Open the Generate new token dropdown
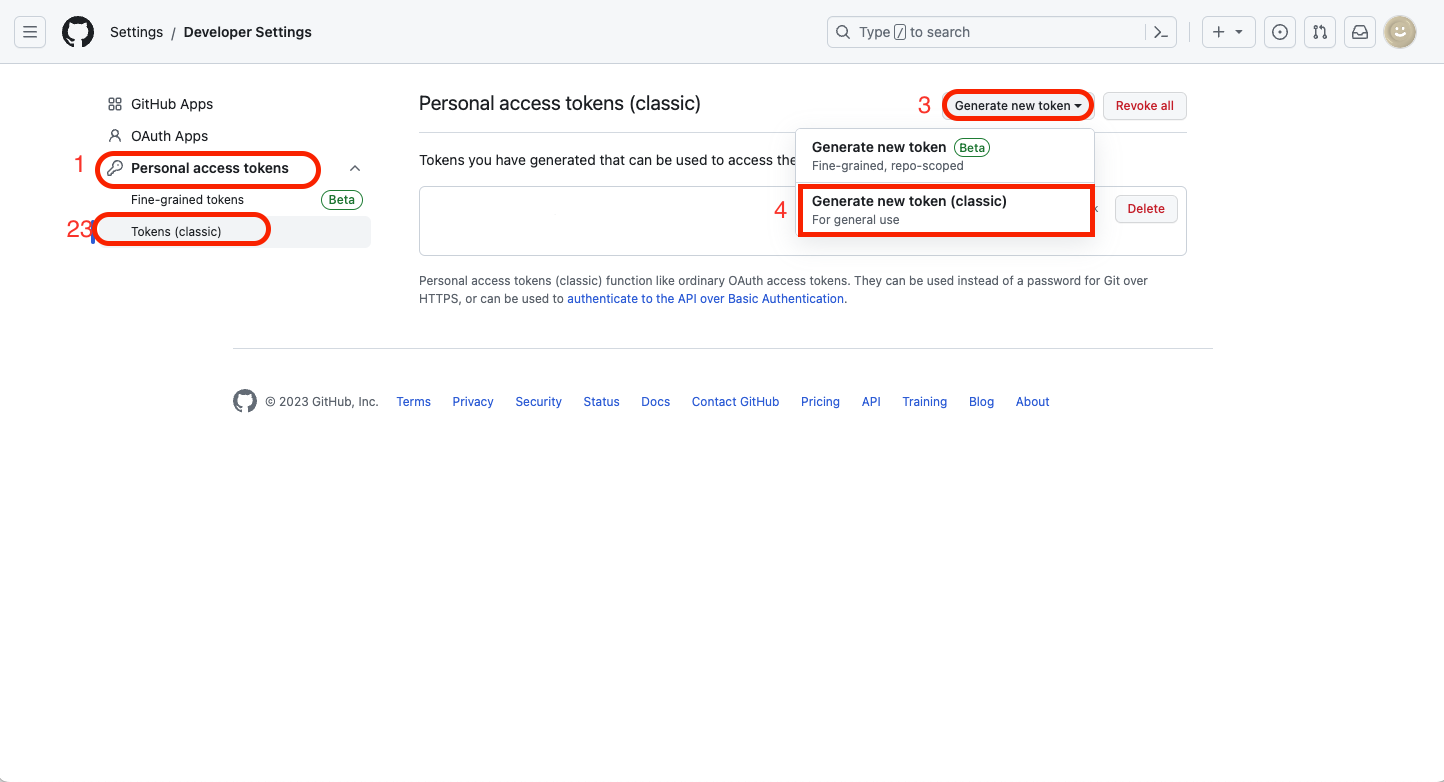1444x782 pixels. 1018,106
